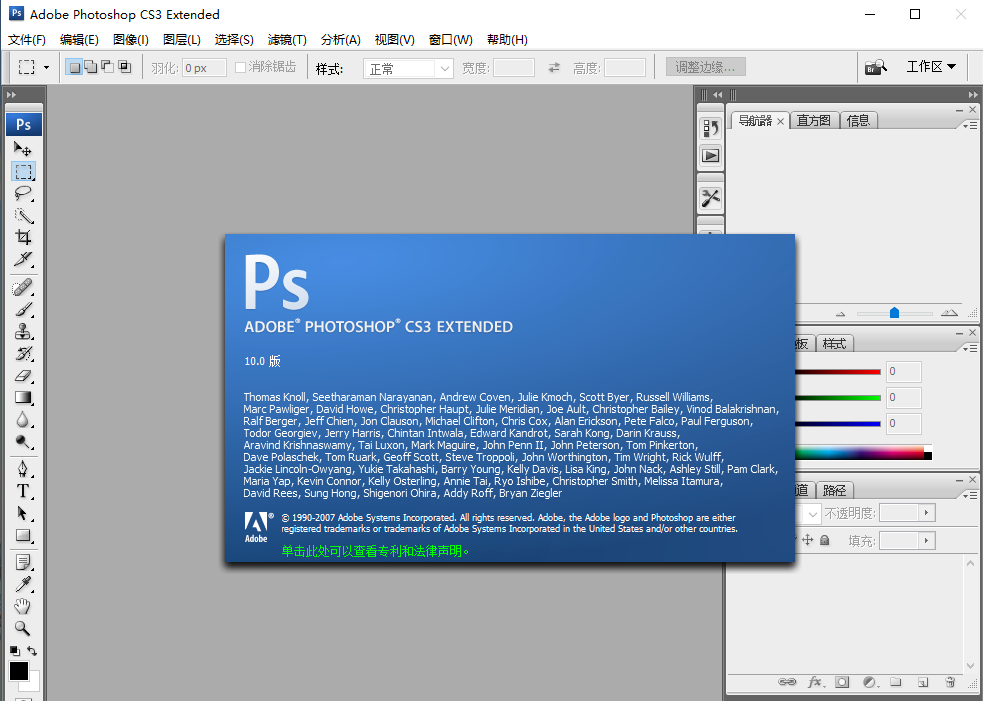Expand the toolbox to two columns
The width and height of the screenshot is (983, 701).
11,95
